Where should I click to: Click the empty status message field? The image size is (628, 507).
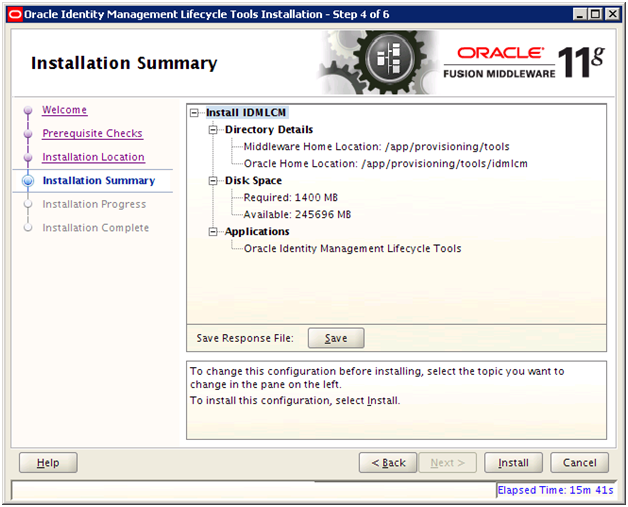coord(254,490)
